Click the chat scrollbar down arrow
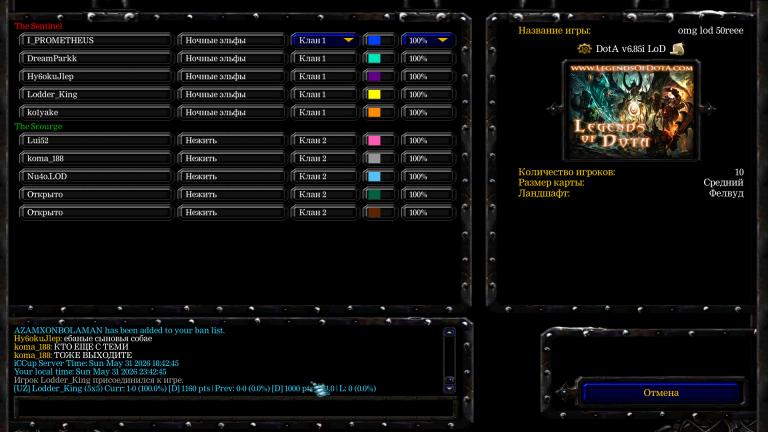Viewport: 768px width, 432px height. coord(449,388)
